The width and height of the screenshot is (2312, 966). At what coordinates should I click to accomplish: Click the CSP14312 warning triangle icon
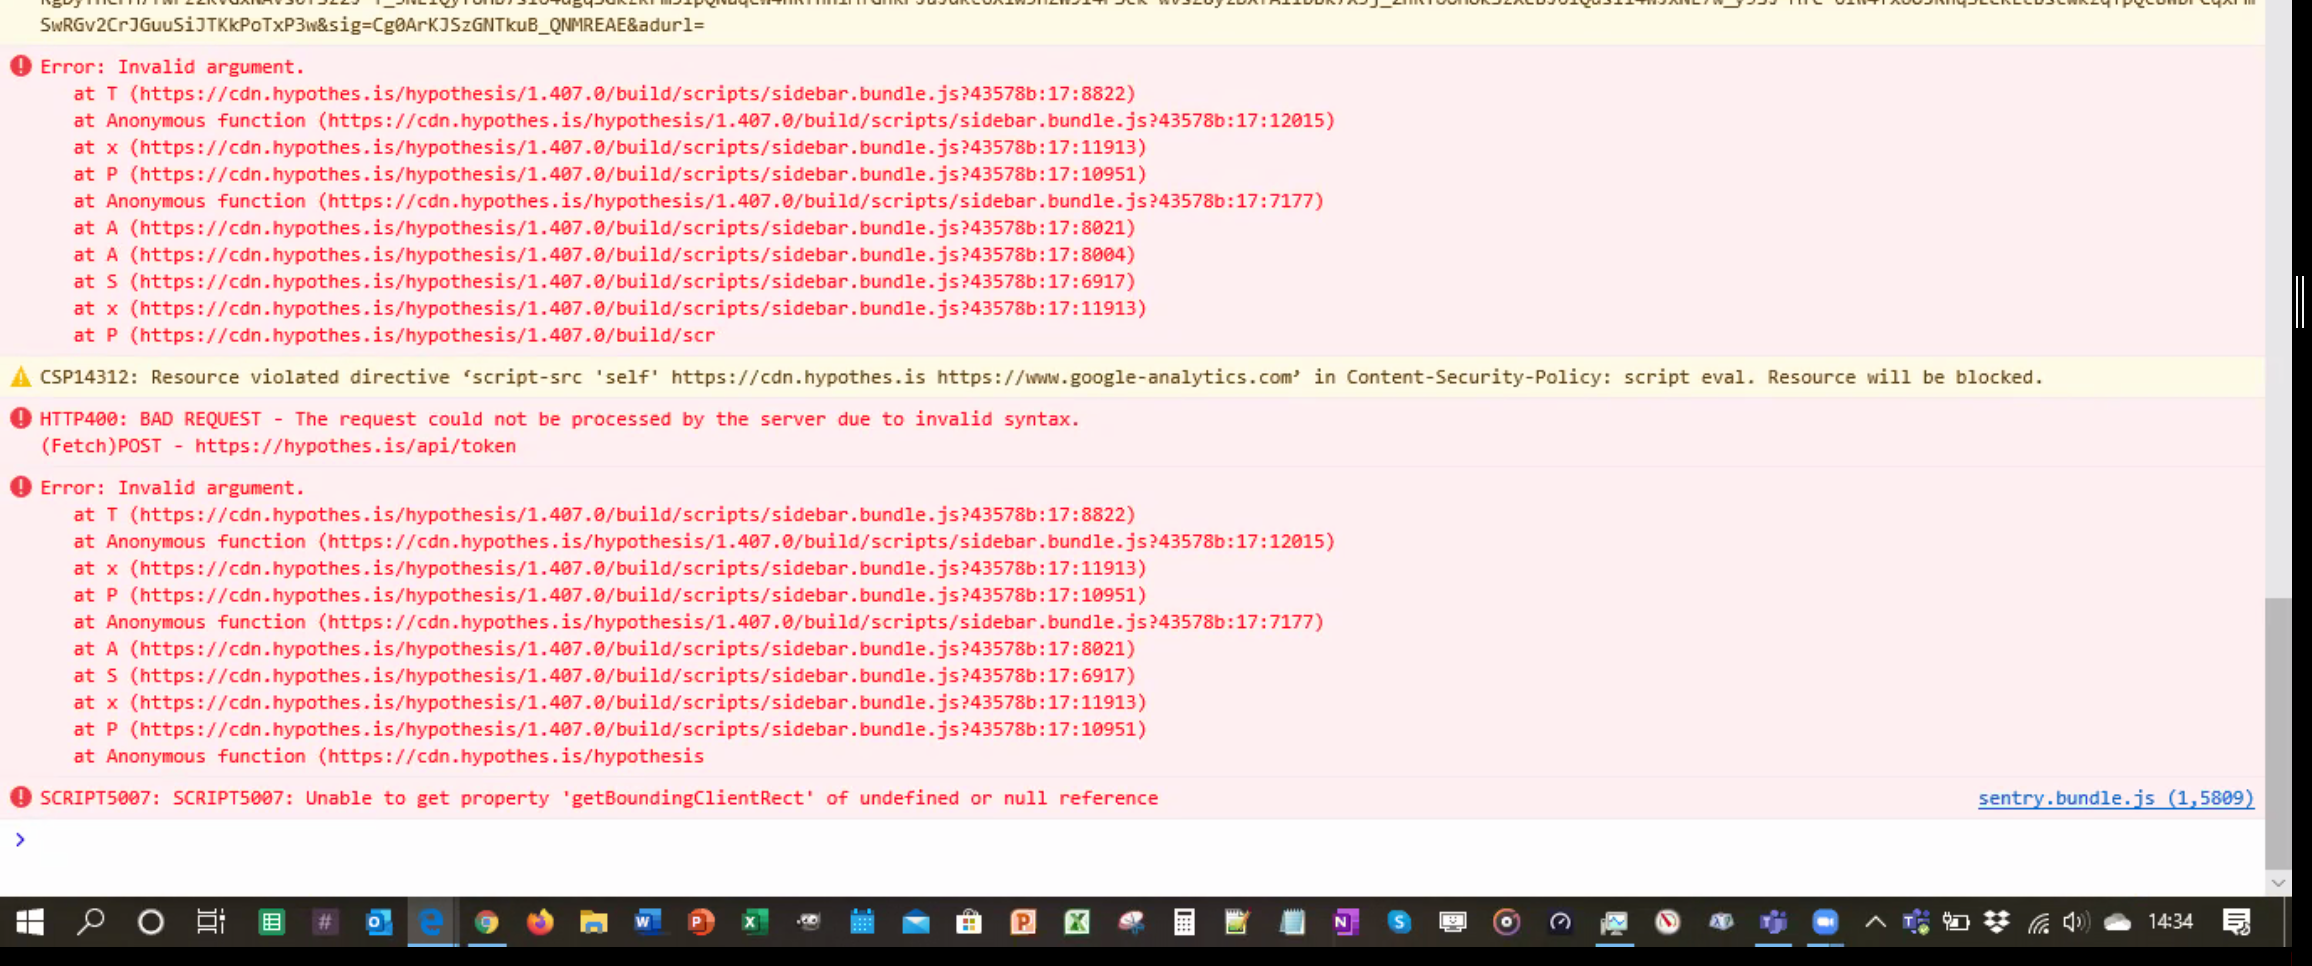click(21, 377)
